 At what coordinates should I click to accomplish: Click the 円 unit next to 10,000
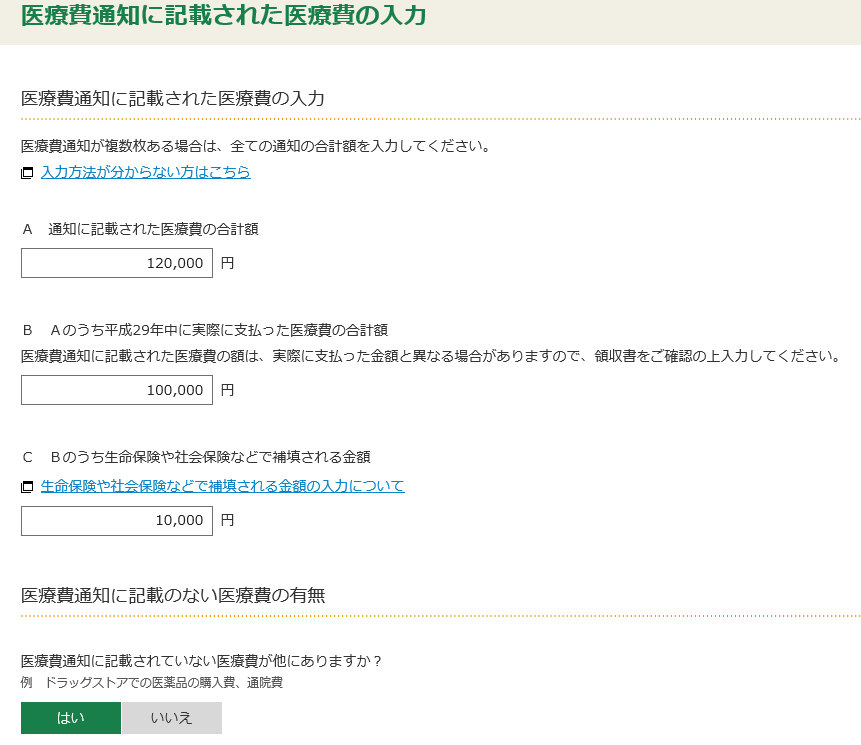227,520
